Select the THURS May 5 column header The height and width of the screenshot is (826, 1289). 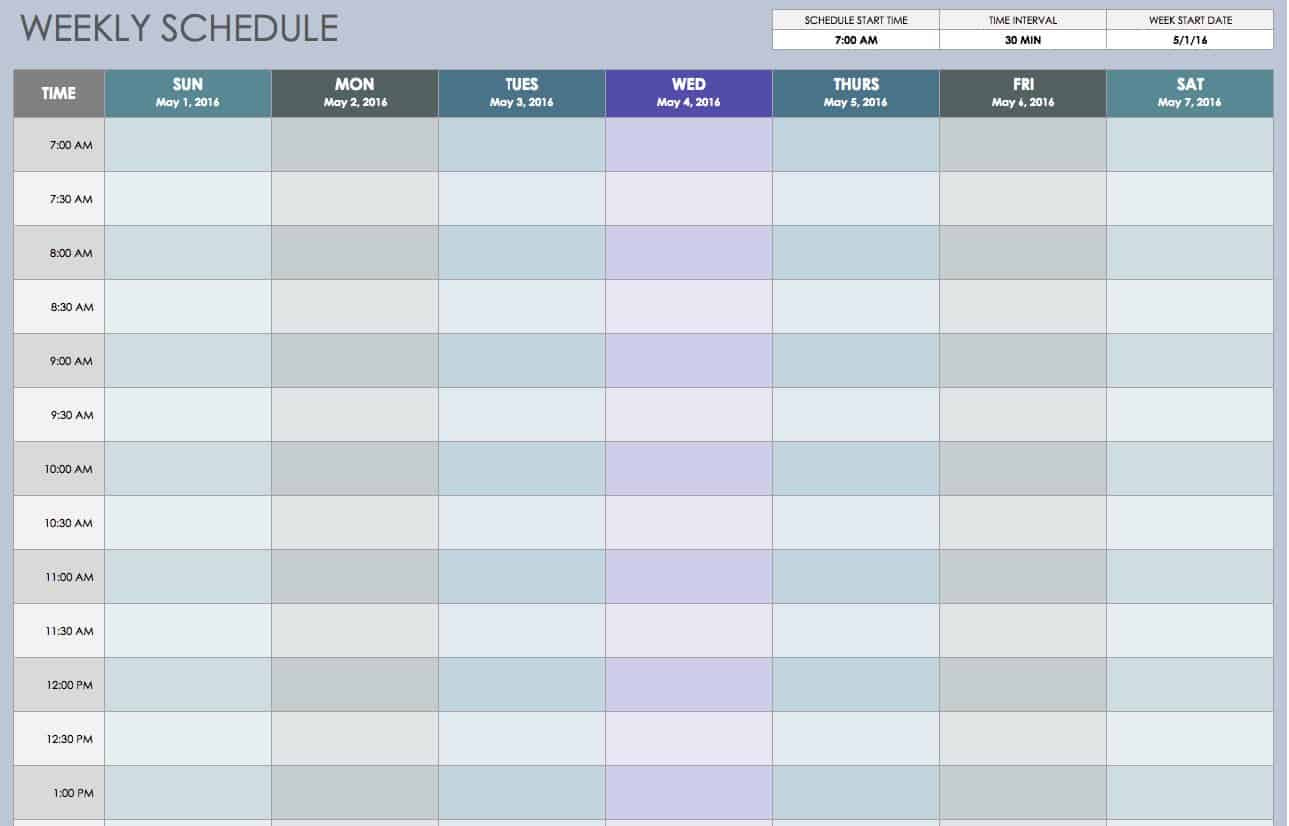(x=855, y=93)
